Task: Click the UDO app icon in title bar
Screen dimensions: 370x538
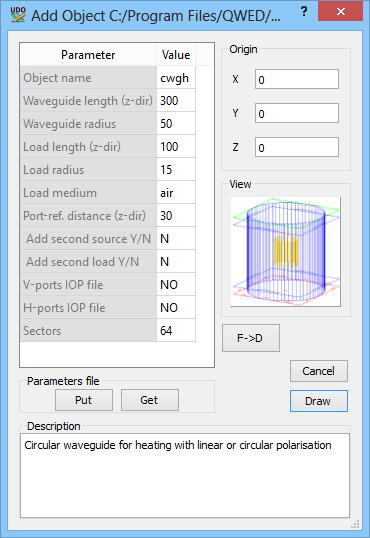Action: coord(18,14)
